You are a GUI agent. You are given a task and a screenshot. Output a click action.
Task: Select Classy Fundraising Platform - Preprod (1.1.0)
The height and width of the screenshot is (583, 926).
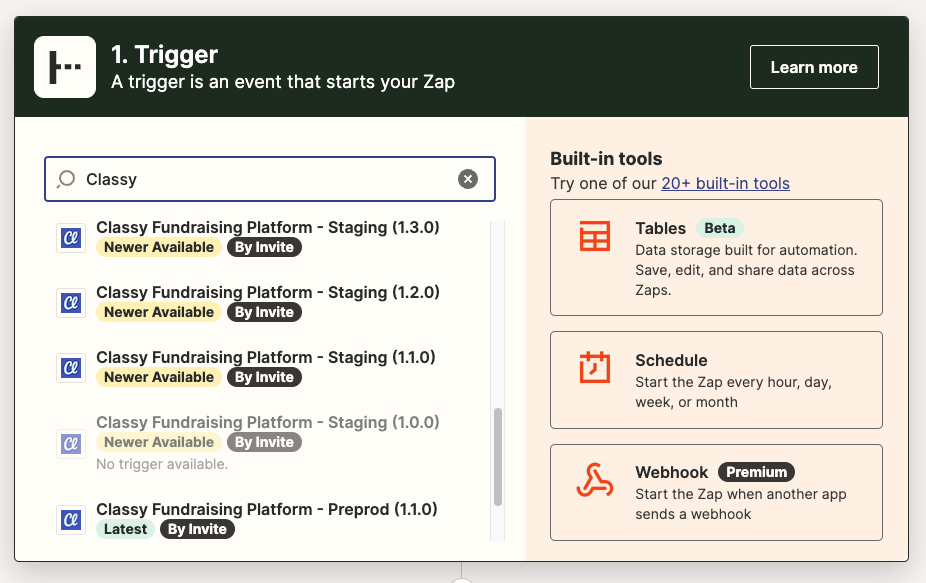click(272, 519)
